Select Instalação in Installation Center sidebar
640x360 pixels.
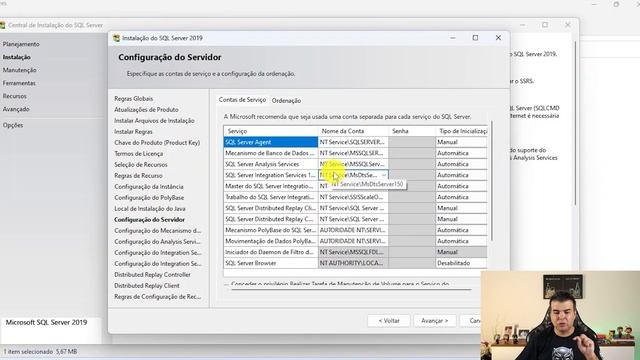[x=16, y=57]
